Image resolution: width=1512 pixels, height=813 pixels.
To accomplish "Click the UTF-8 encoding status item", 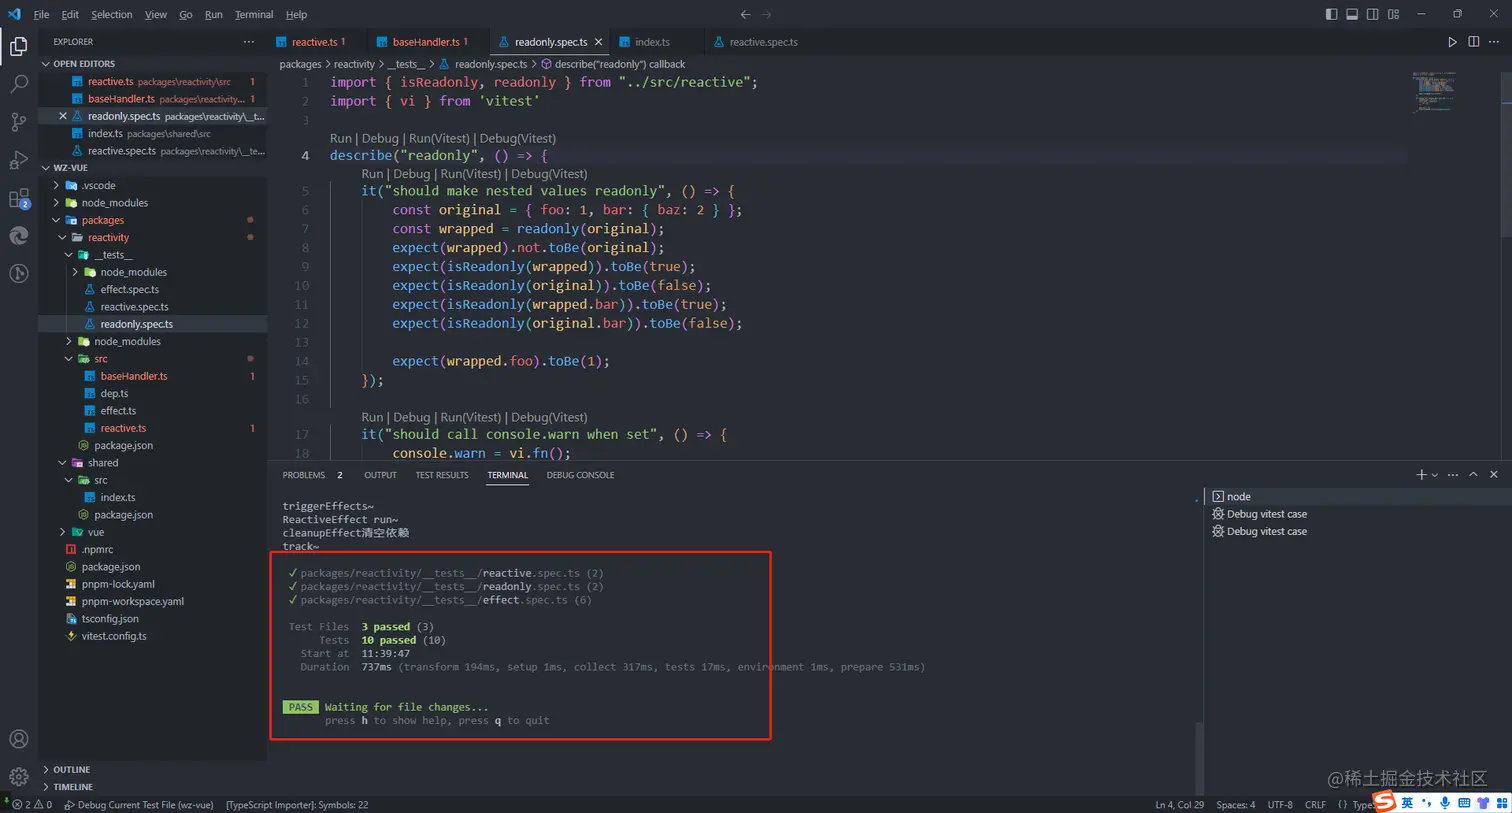I will coord(1280,805).
